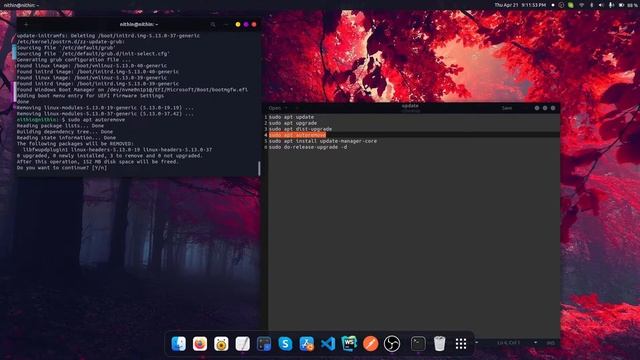Show all applications grid in dock
The image size is (640, 360).
(461, 344)
